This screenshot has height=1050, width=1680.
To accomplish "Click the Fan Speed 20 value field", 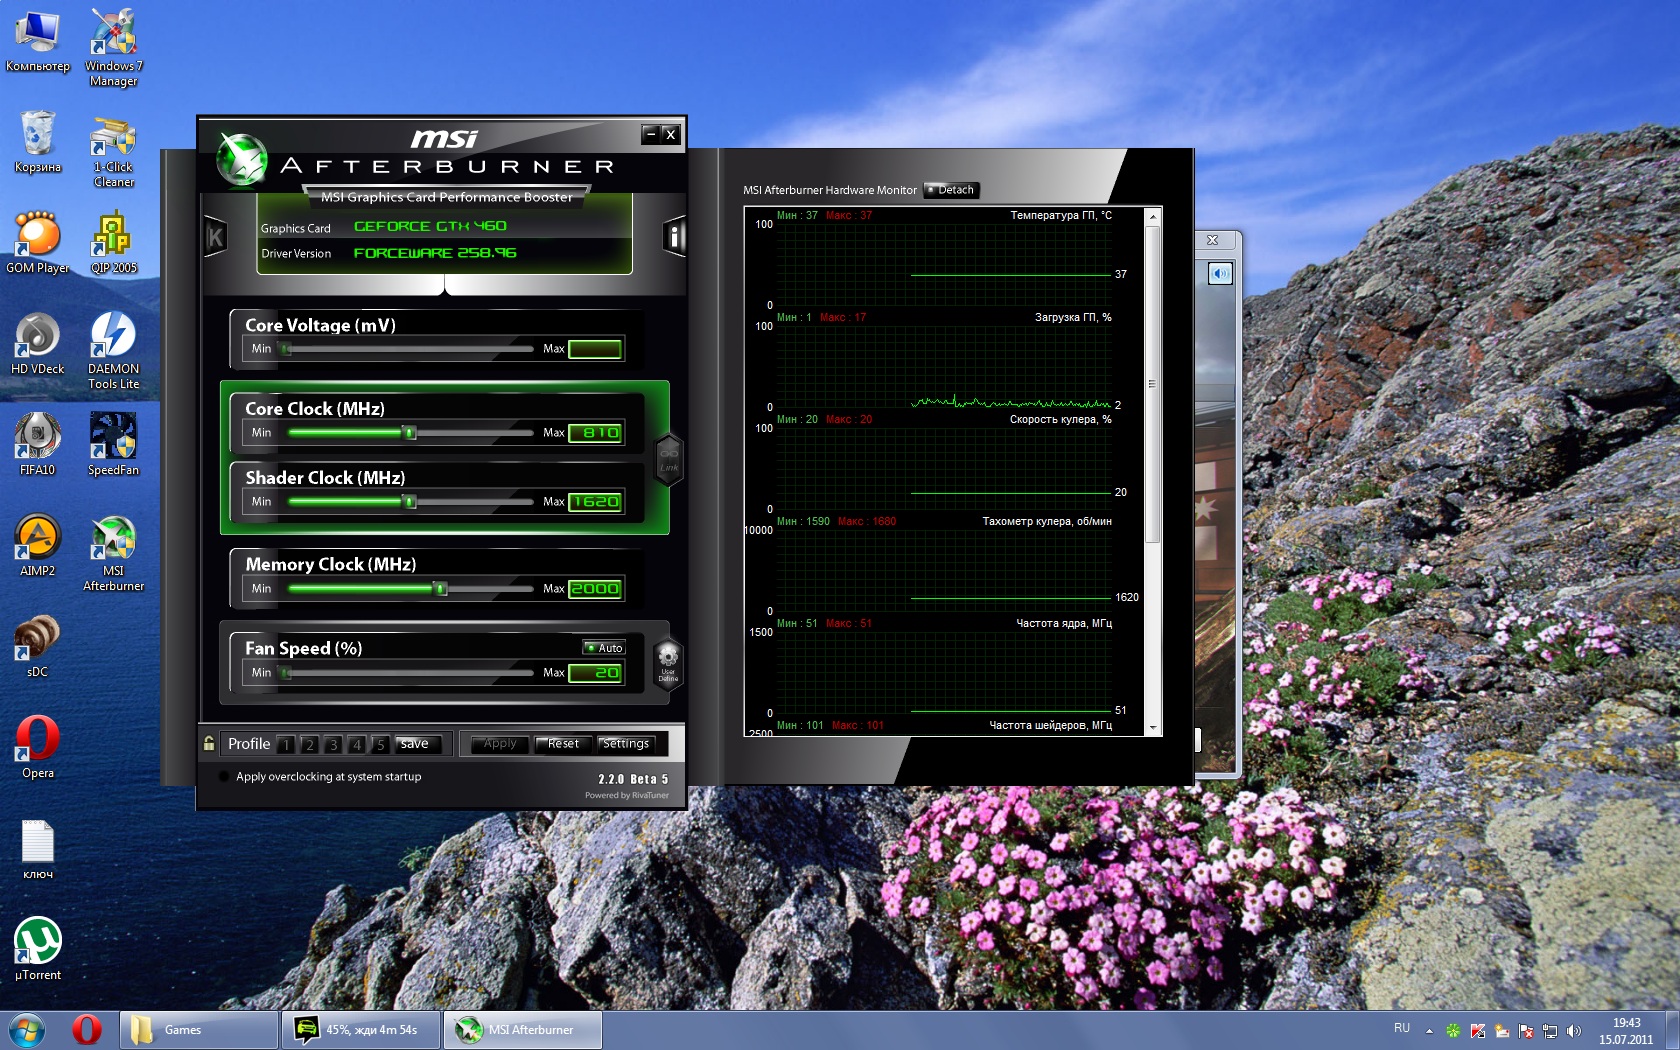I will click(595, 673).
